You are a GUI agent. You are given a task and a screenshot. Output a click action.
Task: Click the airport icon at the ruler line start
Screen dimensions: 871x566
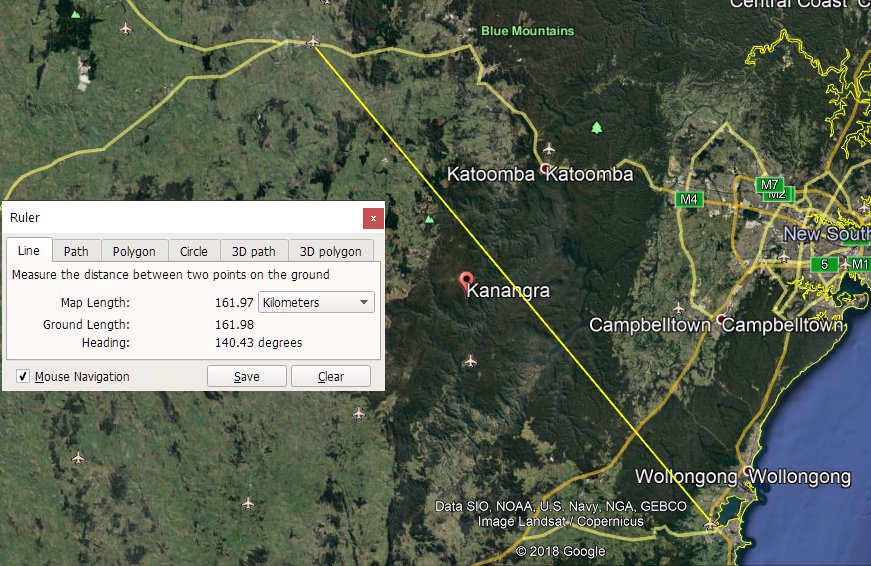[313, 42]
